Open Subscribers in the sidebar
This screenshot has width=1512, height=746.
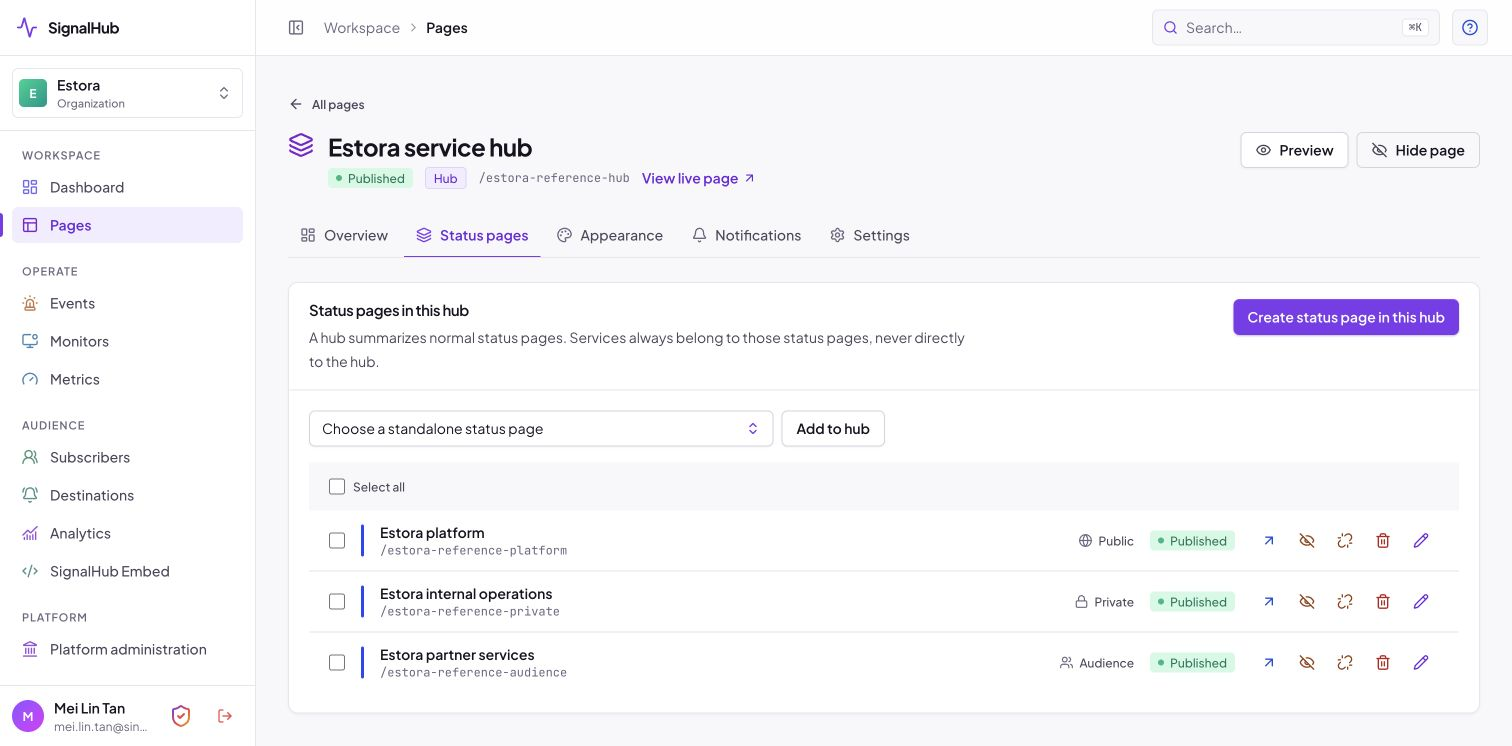127,457
